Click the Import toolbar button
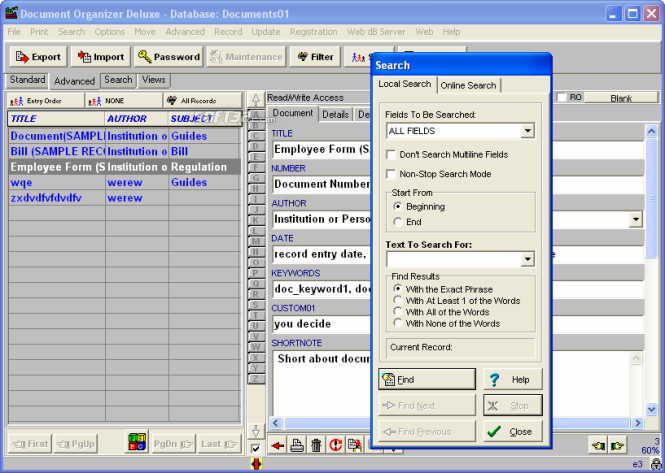Viewport: 665px width, 473px height. point(101,57)
